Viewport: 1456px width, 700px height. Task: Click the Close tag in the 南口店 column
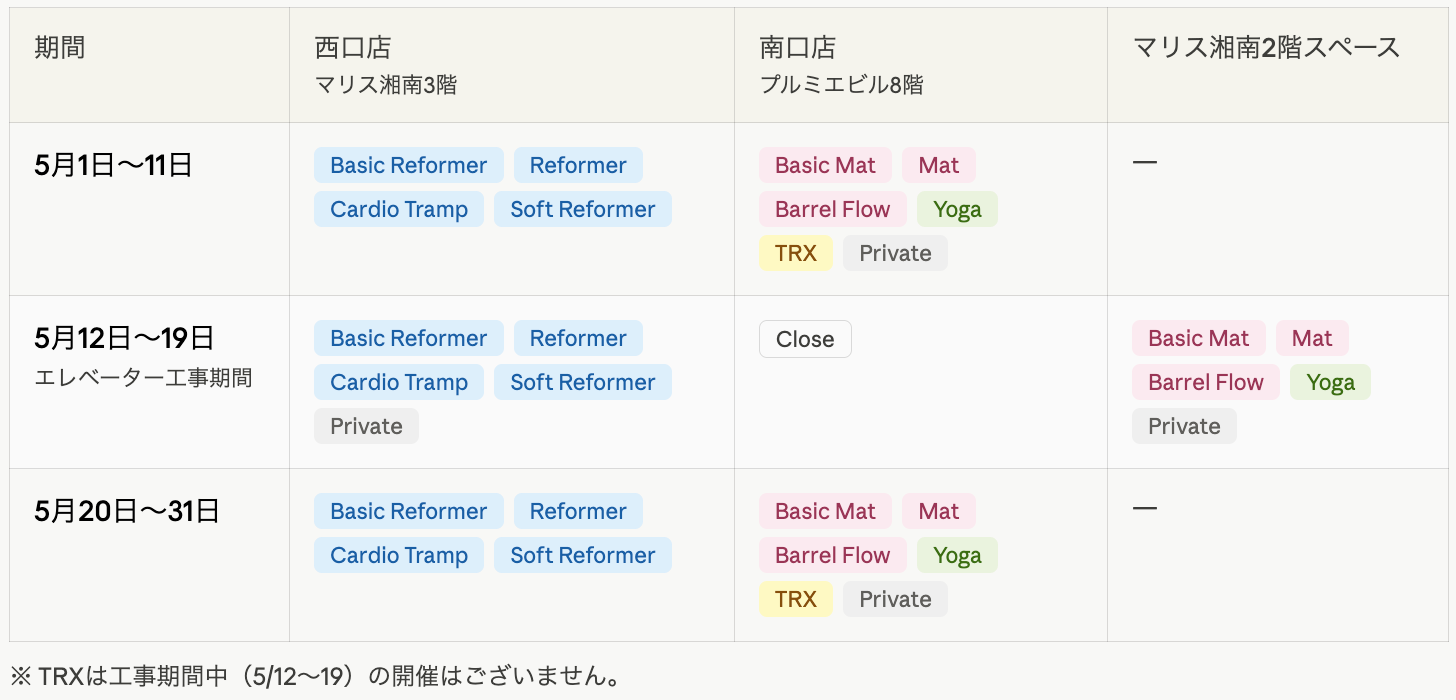tap(805, 339)
